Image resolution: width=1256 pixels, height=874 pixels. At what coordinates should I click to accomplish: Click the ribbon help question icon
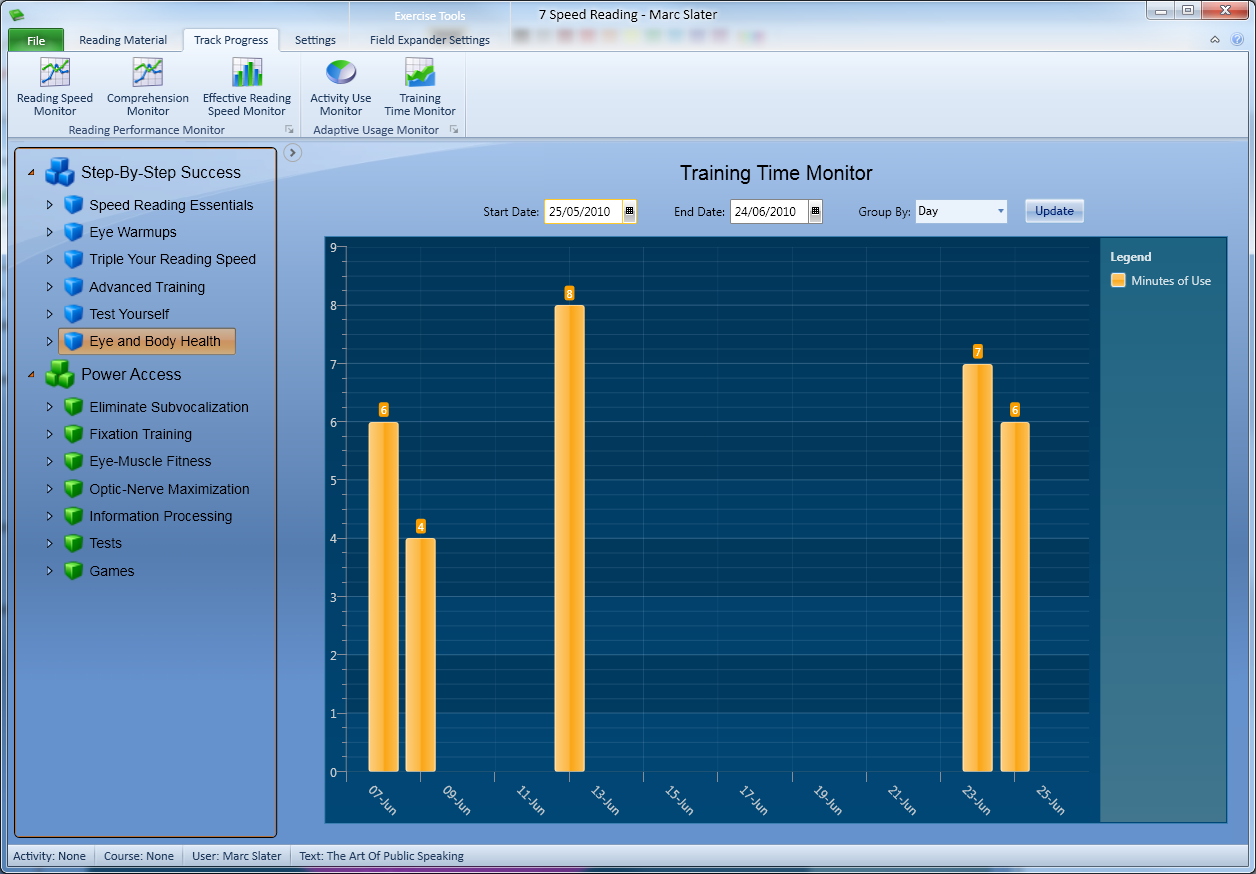[1237, 40]
